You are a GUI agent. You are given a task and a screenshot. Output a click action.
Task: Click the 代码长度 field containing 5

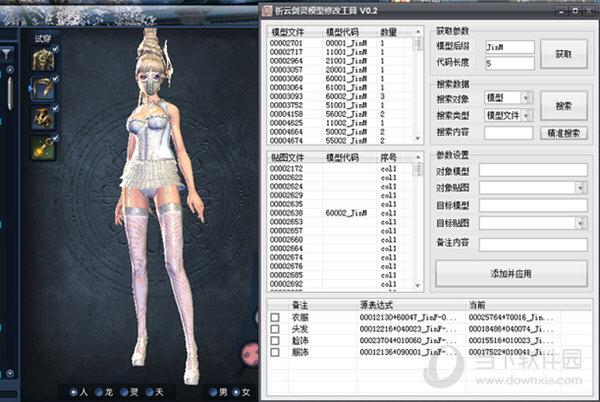pyautogui.click(x=510, y=63)
